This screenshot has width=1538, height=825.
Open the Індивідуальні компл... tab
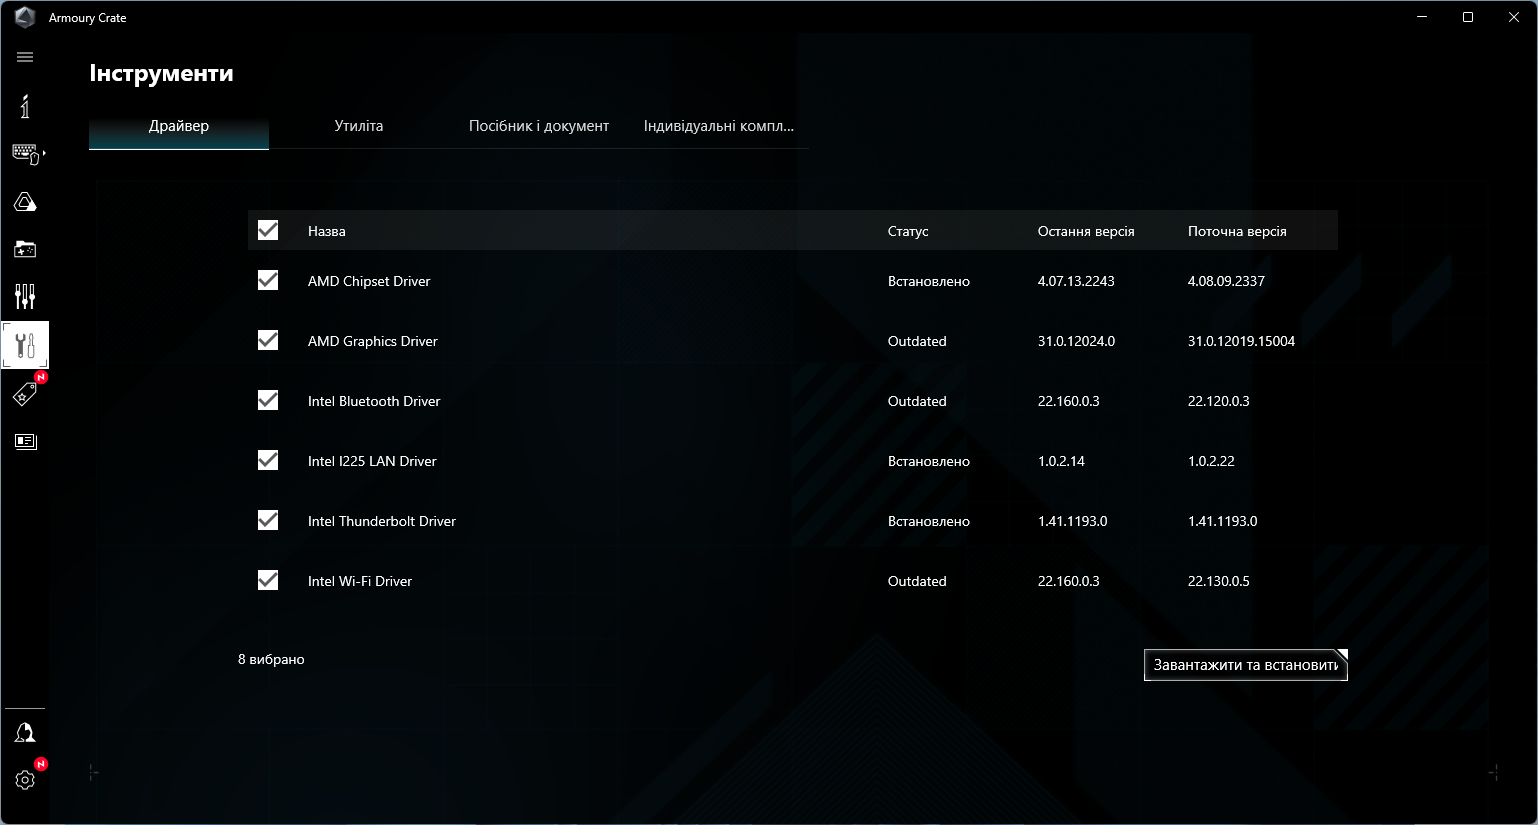pos(719,126)
